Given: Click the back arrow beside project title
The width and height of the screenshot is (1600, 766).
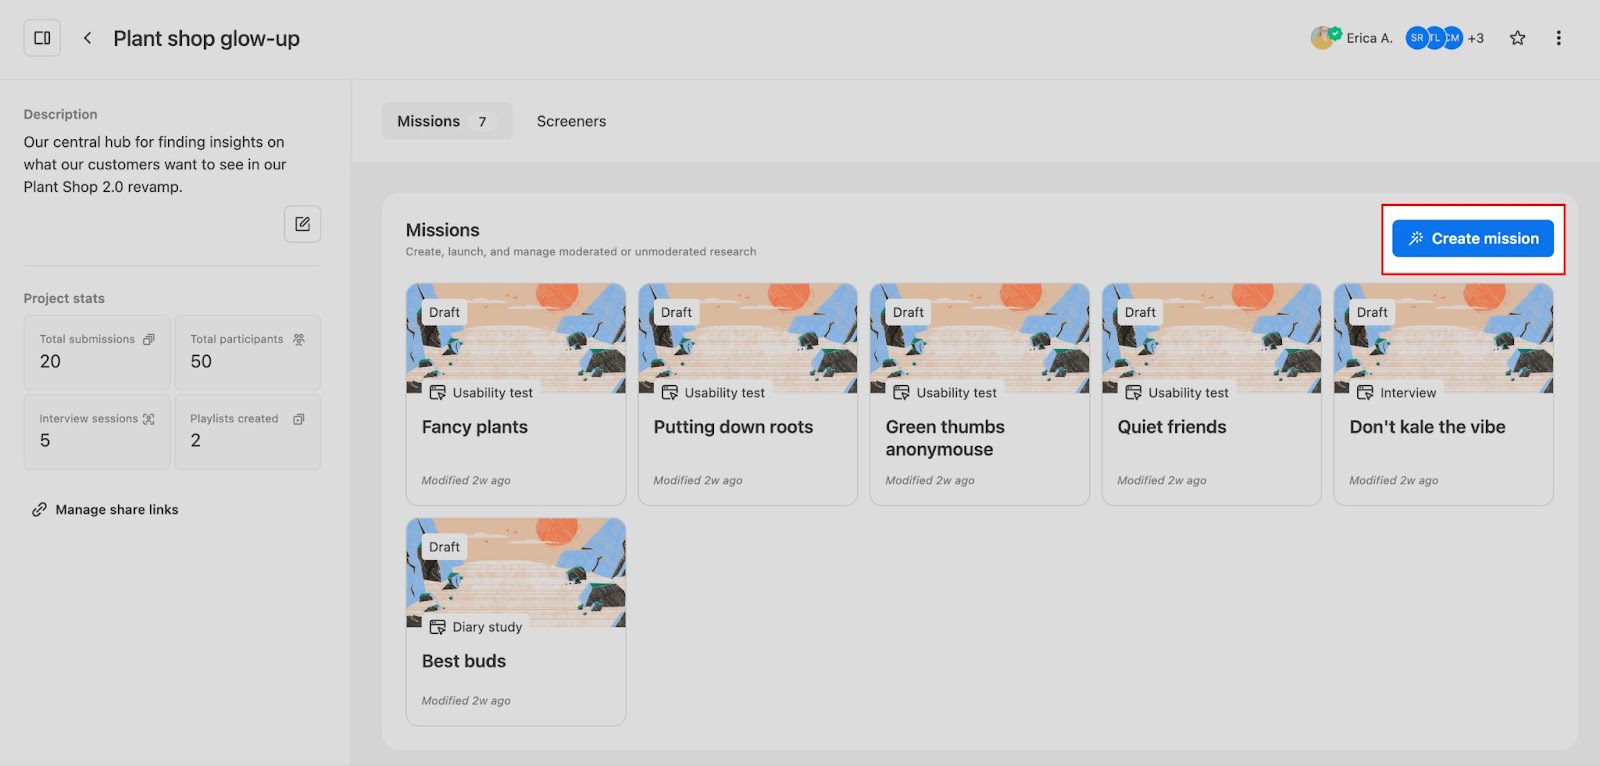Looking at the screenshot, I should pos(88,38).
